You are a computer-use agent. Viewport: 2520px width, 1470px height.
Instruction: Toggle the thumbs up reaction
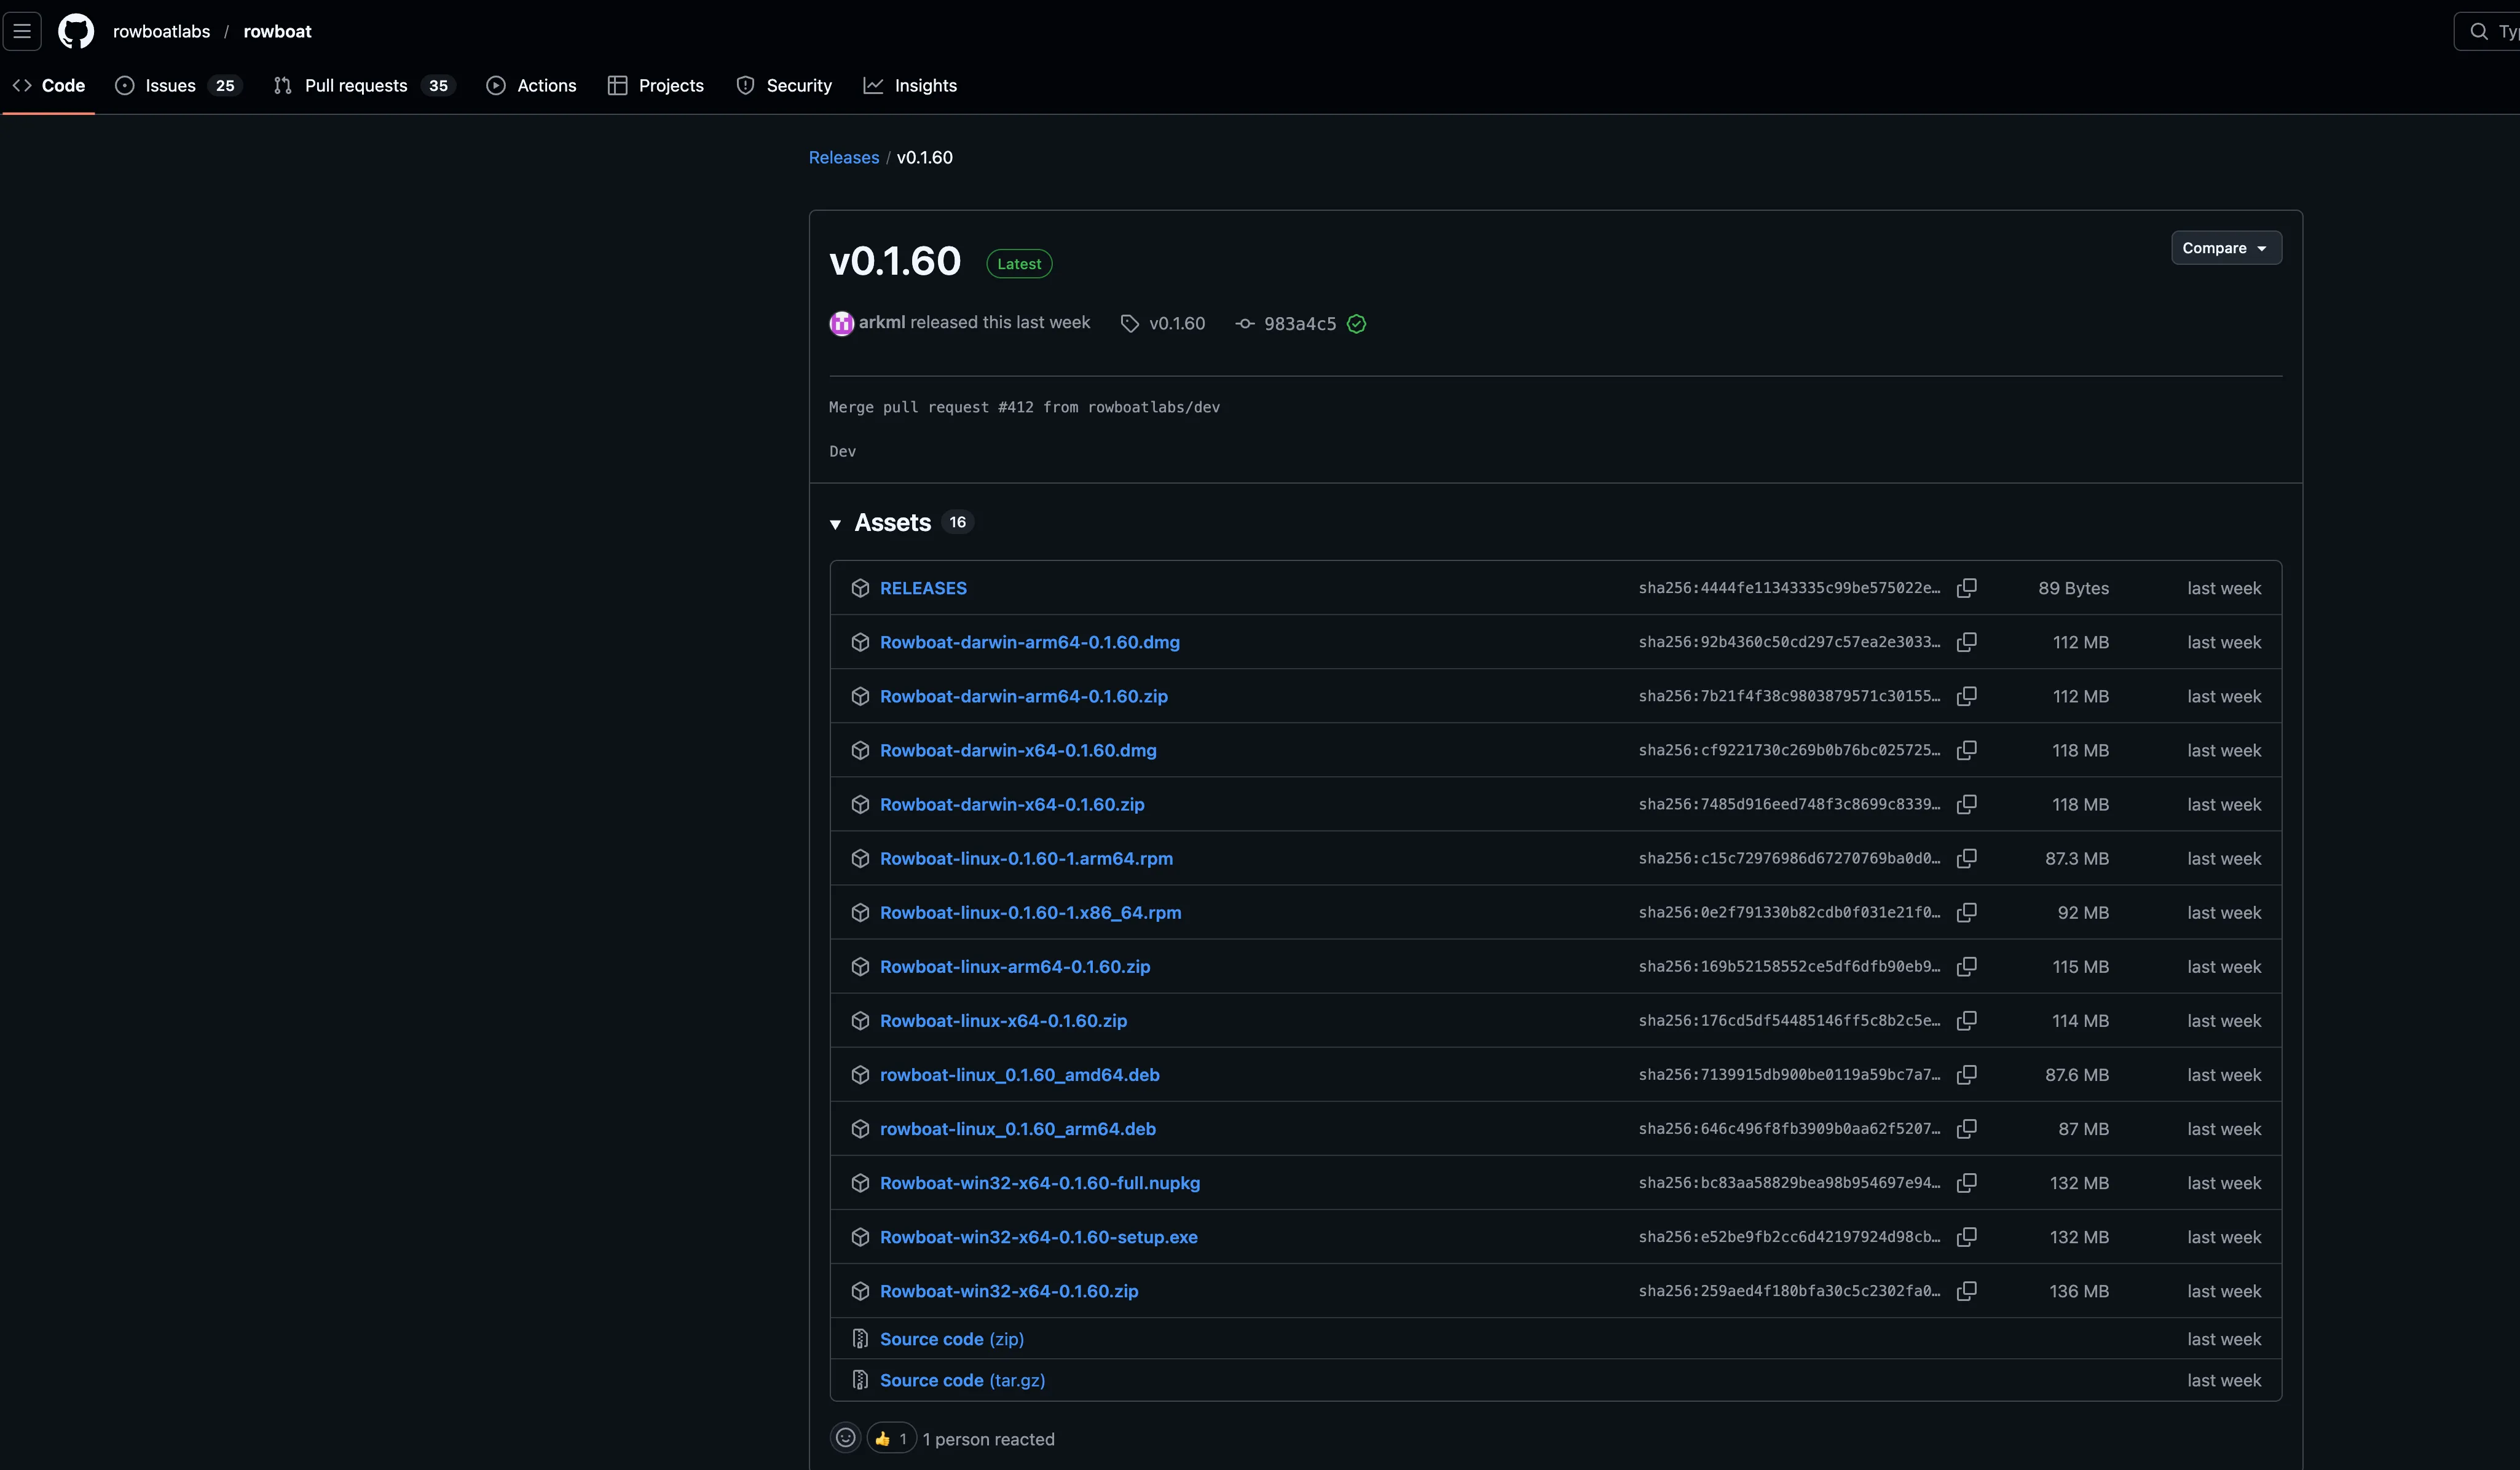(x=890, y=1438)
